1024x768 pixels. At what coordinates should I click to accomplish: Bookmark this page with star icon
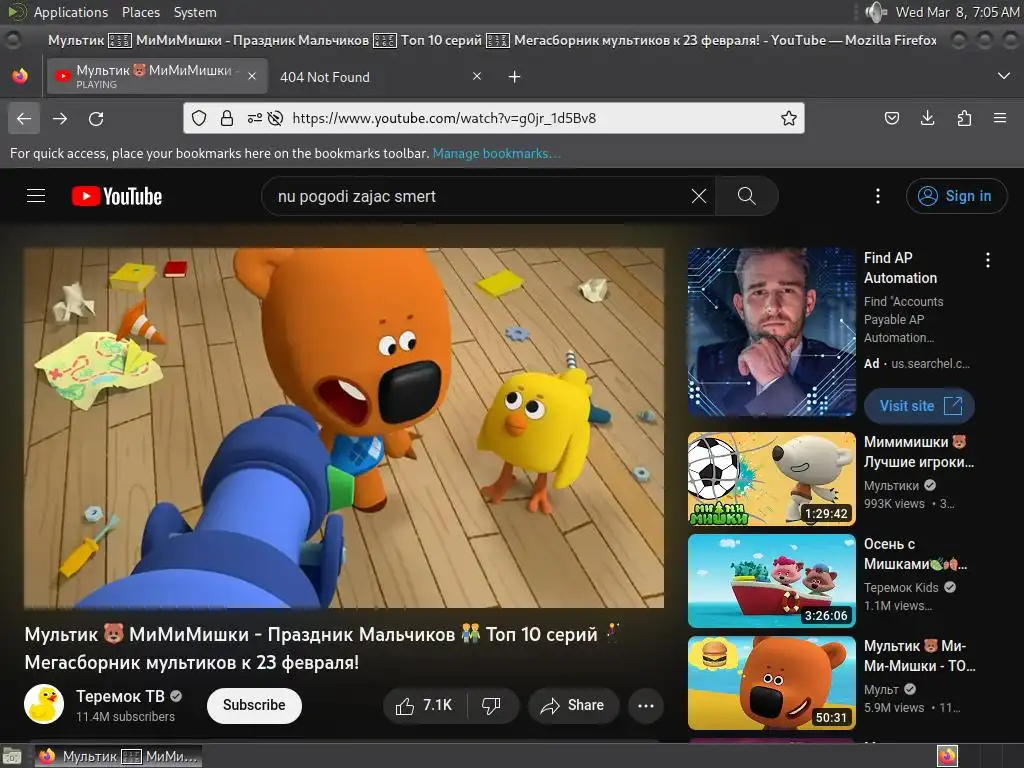click(789, 118)
